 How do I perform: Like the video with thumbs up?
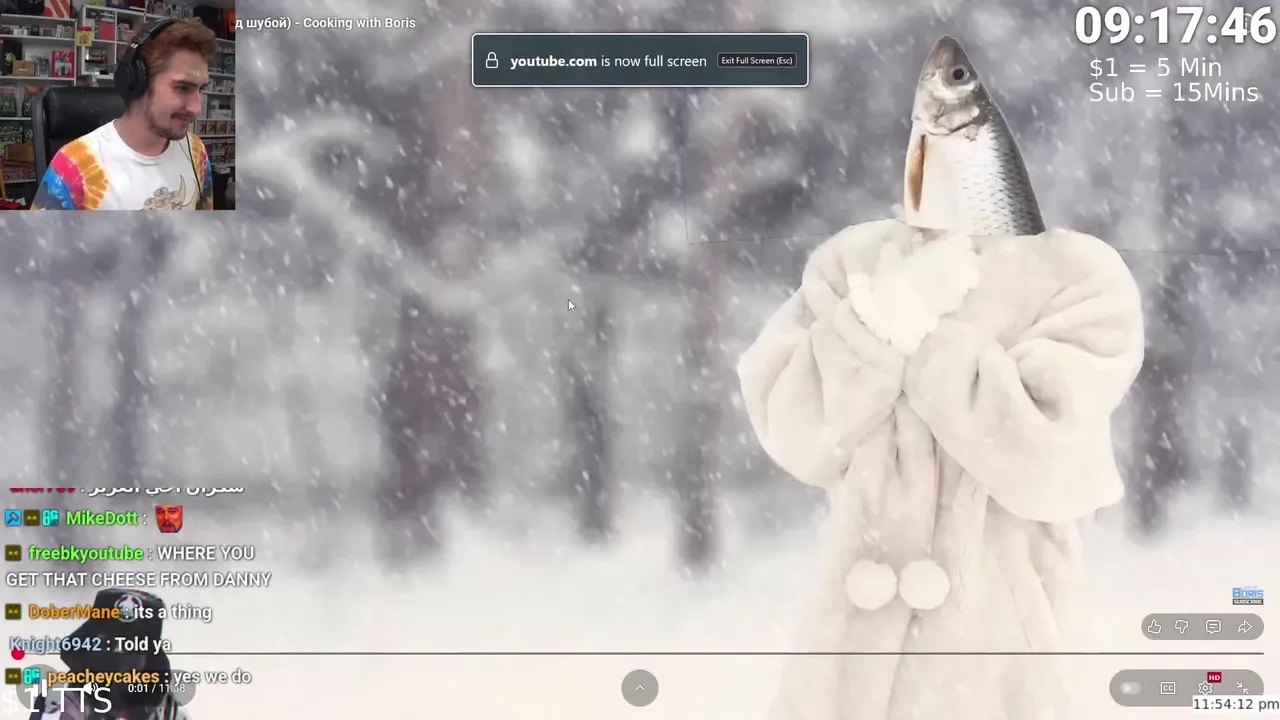coord(1155,627)
